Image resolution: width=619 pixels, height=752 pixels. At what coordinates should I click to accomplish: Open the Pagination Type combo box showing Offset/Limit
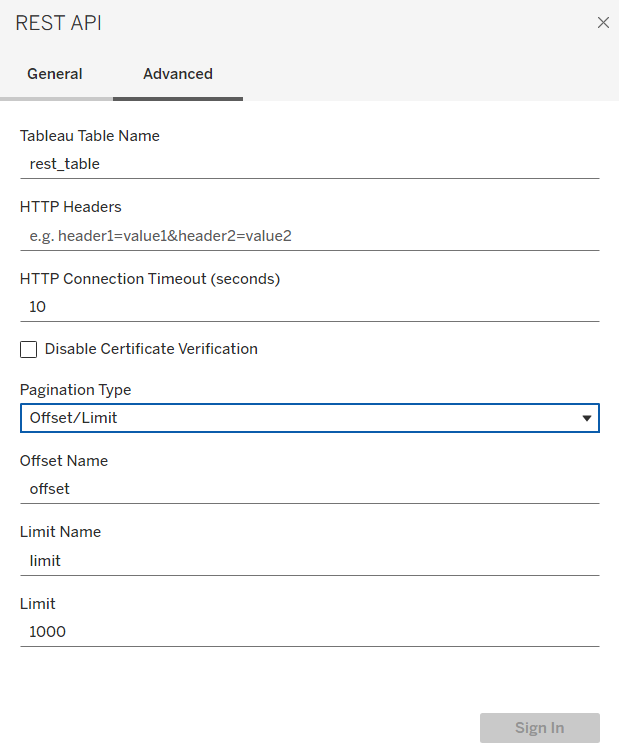pyautogui.click(x=300, y=418)
